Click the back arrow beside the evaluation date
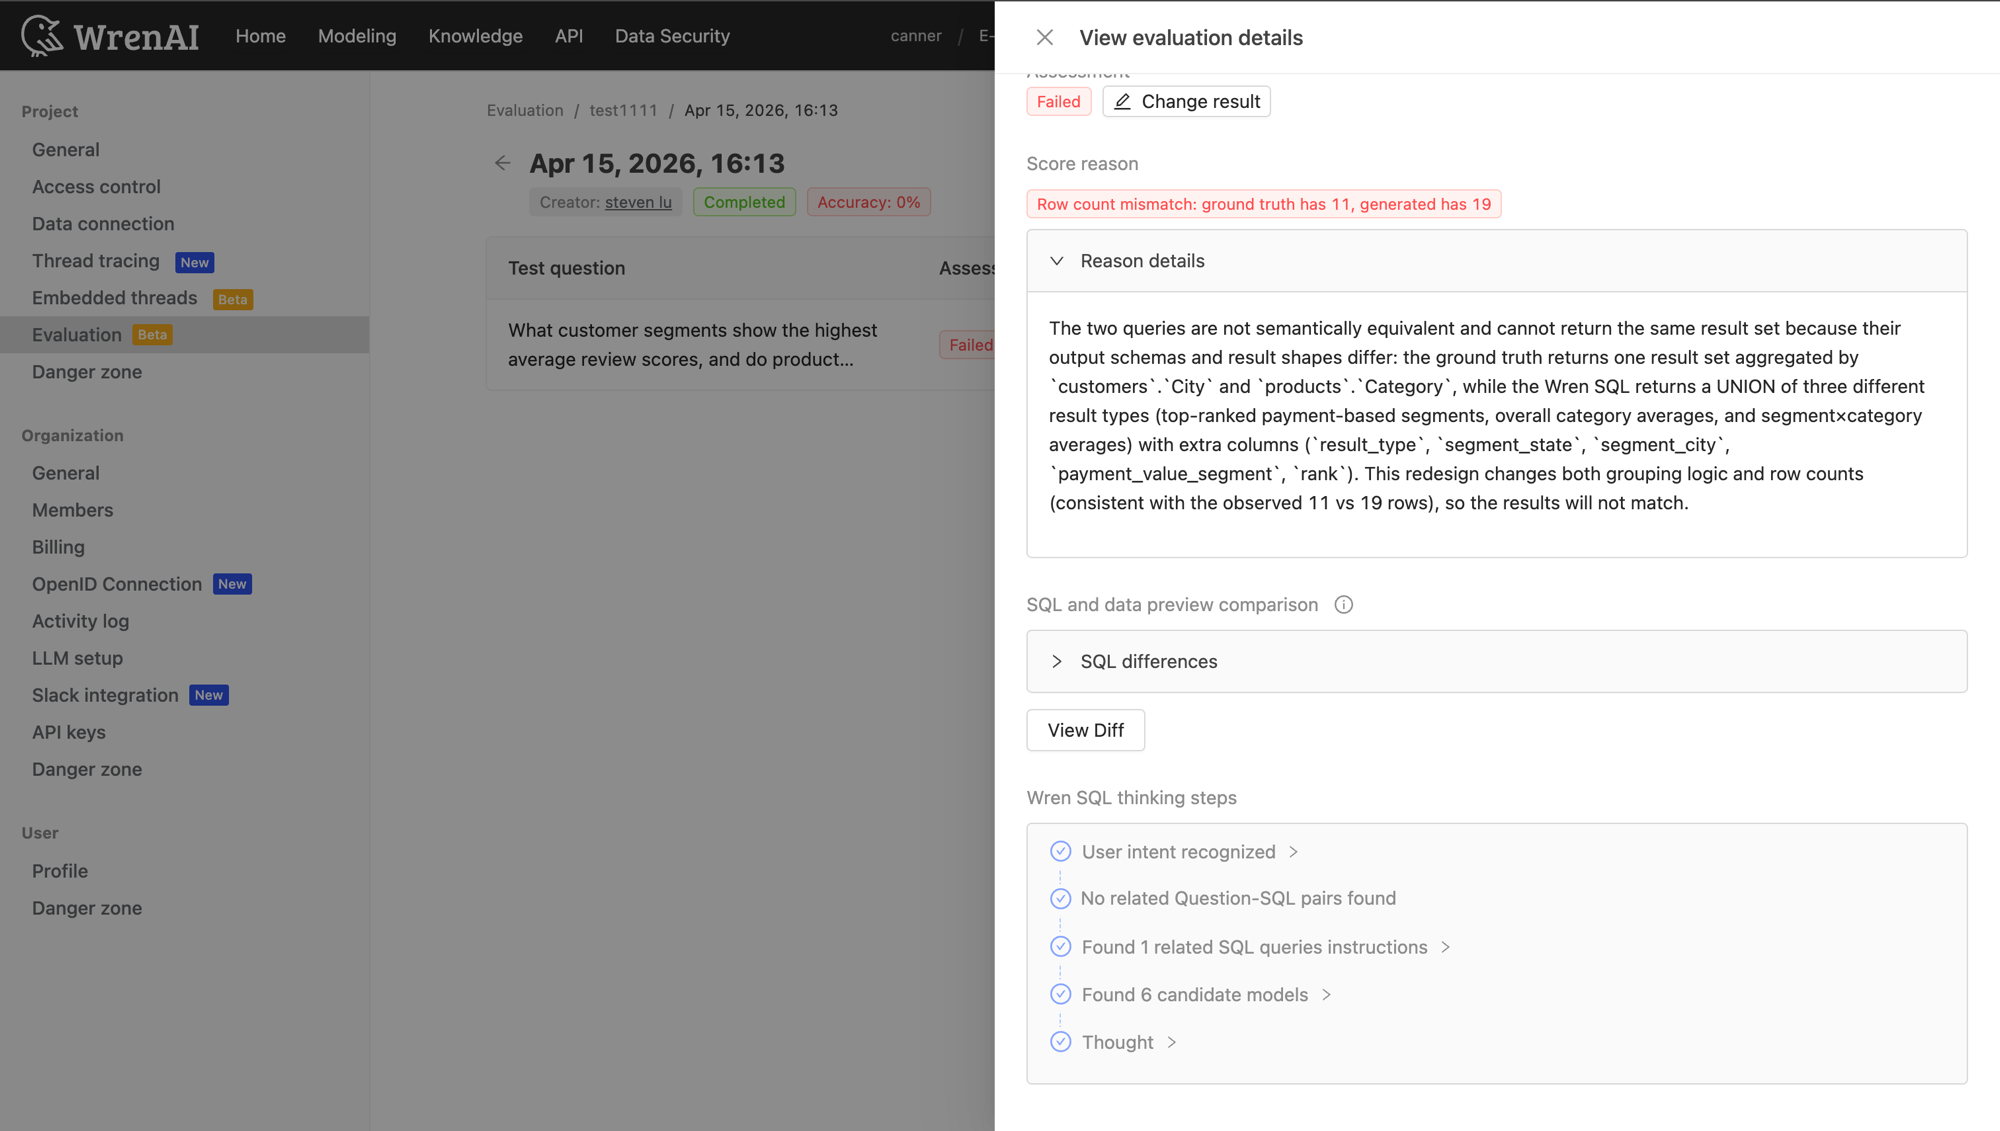This screenshot has height=1131, width=2000. 503,163
